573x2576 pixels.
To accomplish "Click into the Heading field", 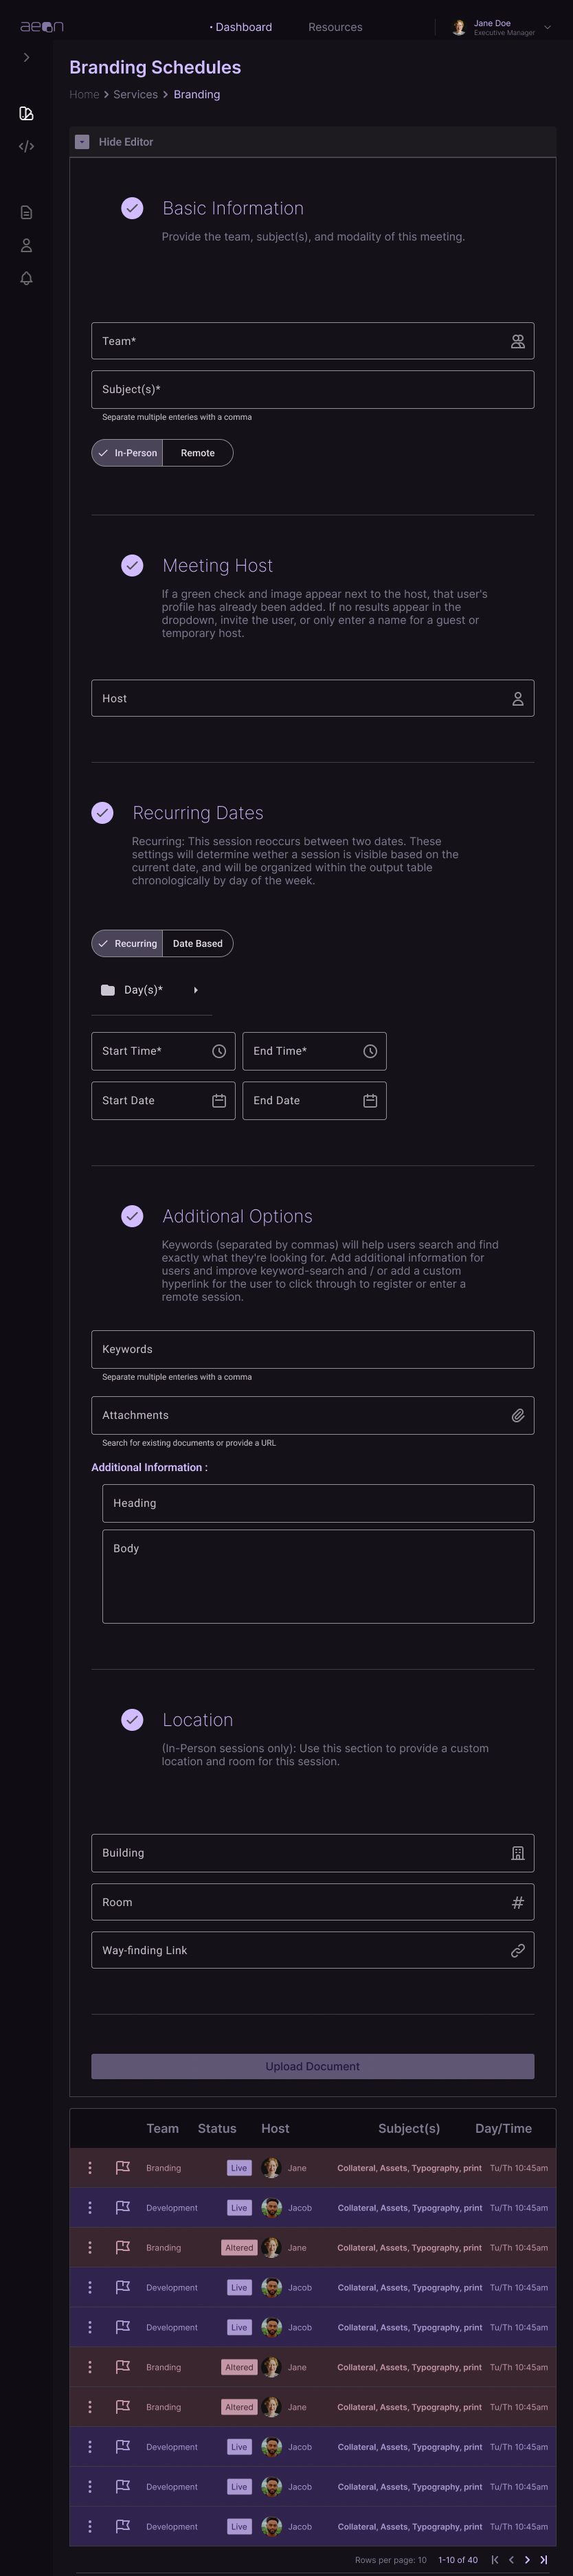I will pos(318,1503).
